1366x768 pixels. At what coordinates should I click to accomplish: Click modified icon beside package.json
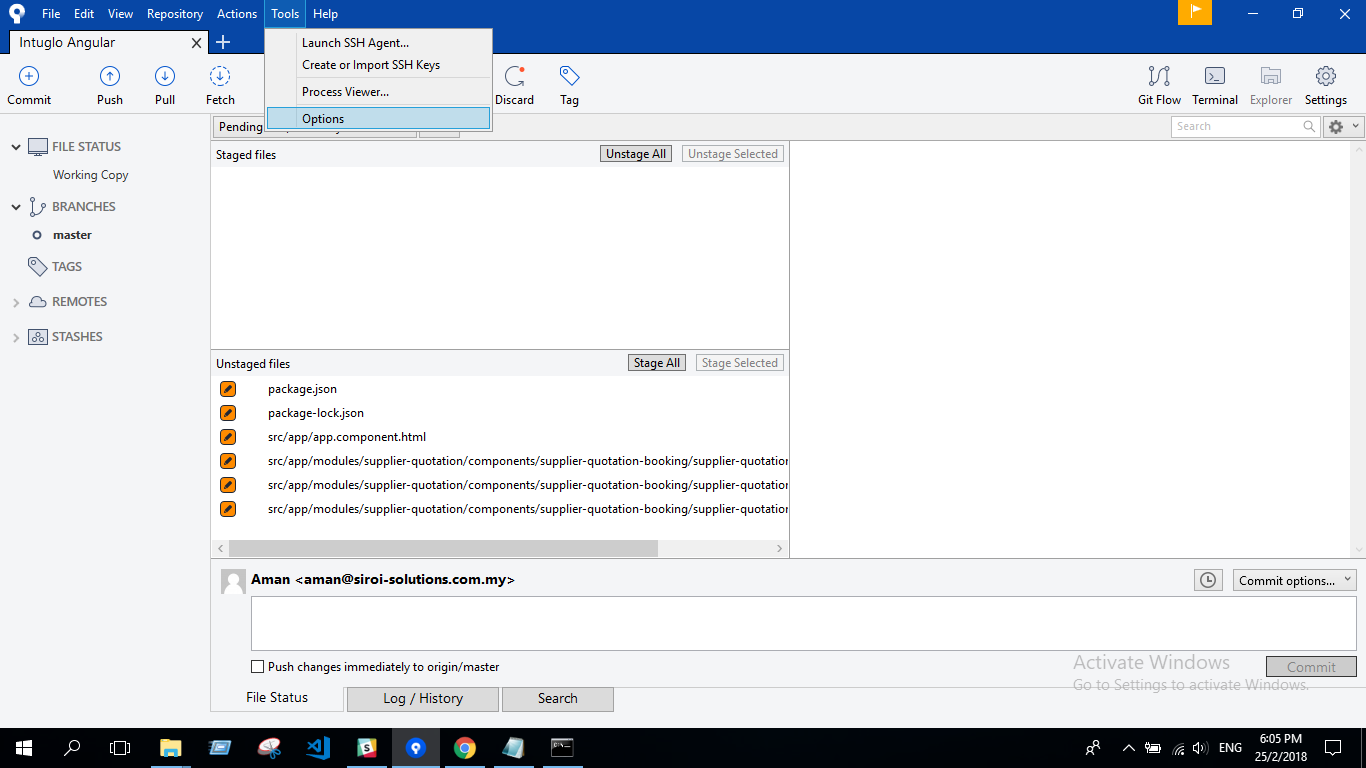[x=228, y=389]
